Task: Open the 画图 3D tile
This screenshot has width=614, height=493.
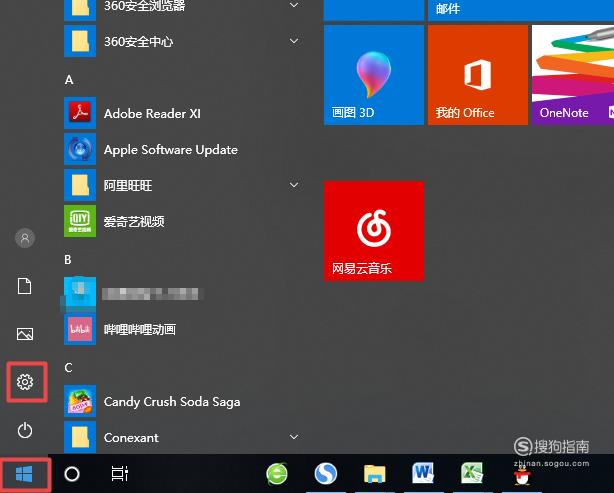Action: 374,75
